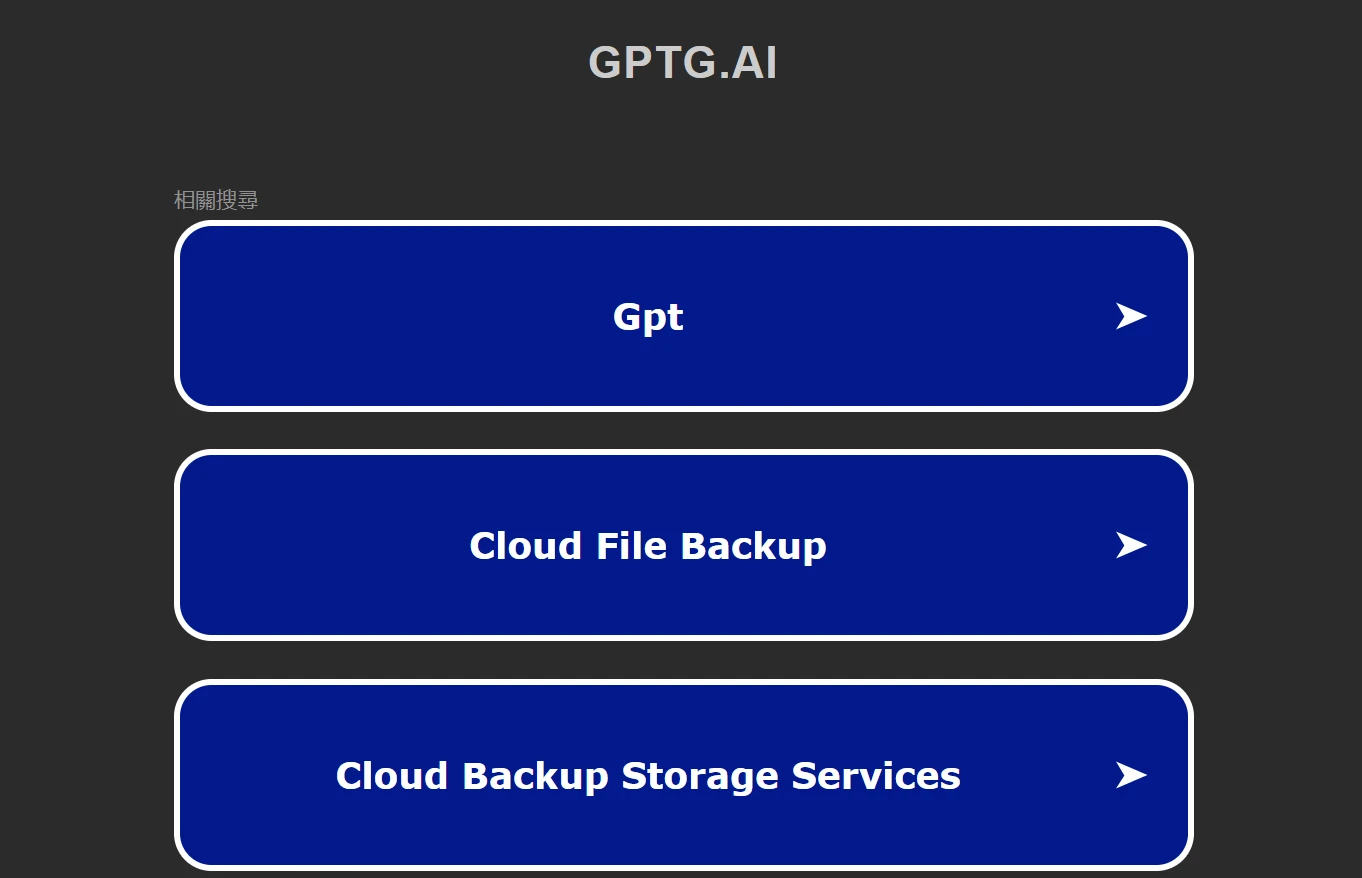Click arrow icon next to Cloud Backup Storage Services
The height and width of the screenshot is (878, 1362).
tap(1131, 775)
